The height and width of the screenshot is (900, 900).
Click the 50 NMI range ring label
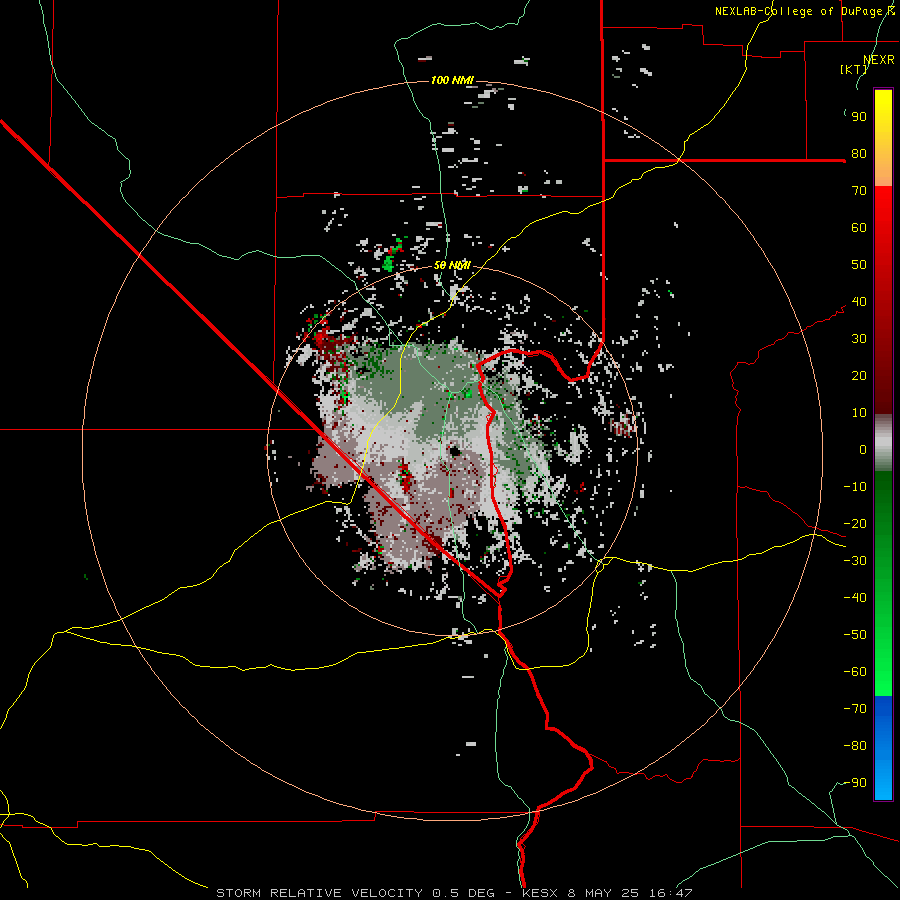coord(452,265)
